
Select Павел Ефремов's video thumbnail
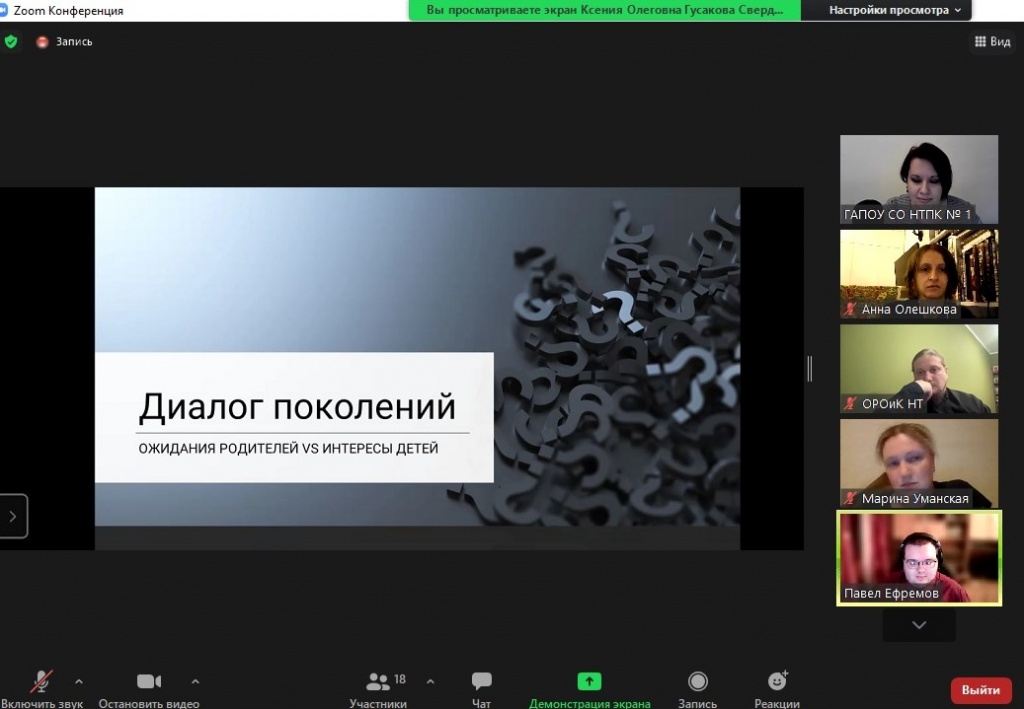(919, 558)
